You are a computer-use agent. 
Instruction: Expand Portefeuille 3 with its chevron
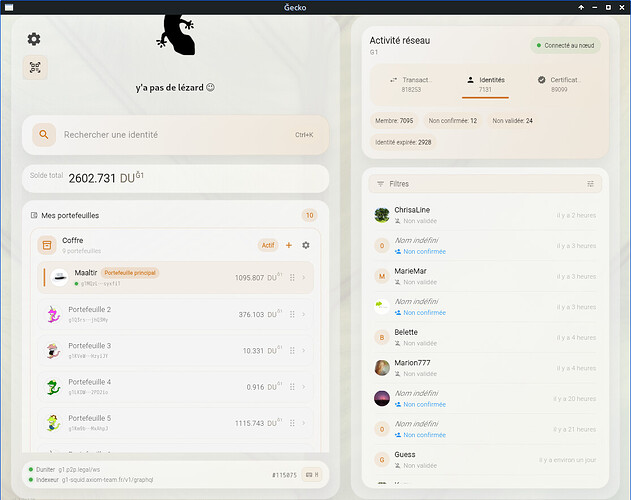click(x=304, y=351)
